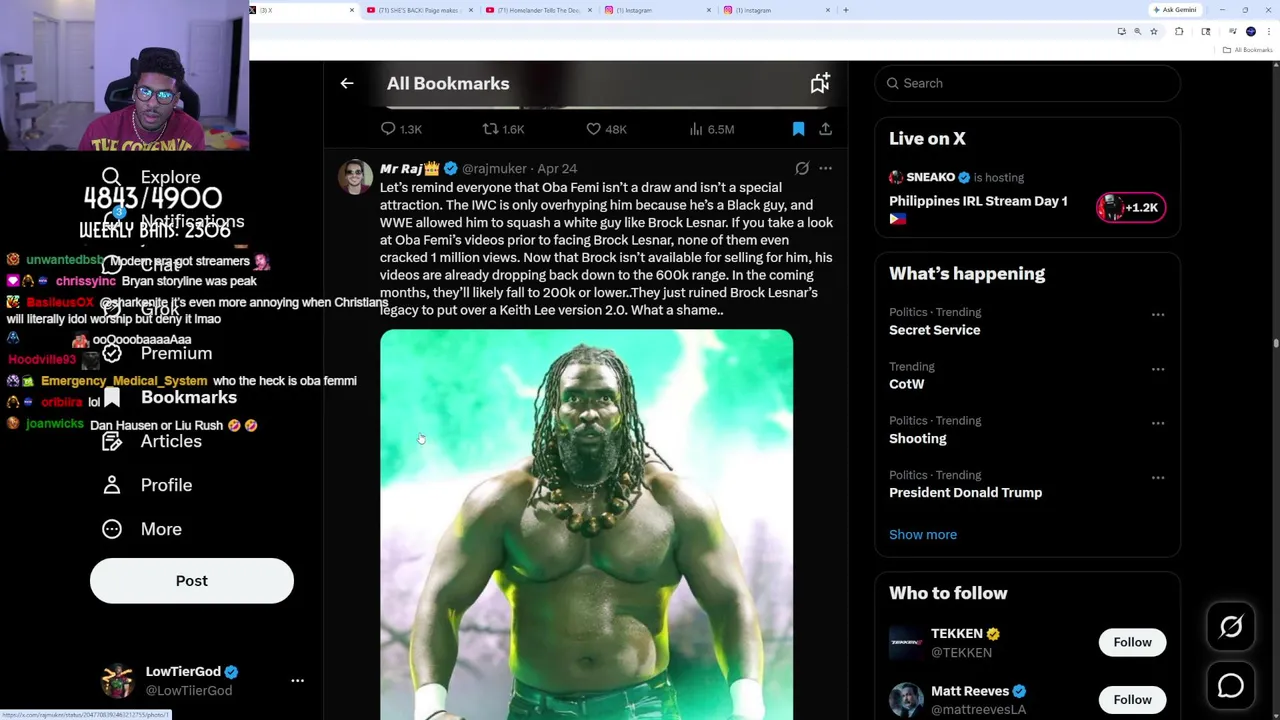Open Articles in the sidebar
This screenshot has width=1280, height=720.
[152, 441]
